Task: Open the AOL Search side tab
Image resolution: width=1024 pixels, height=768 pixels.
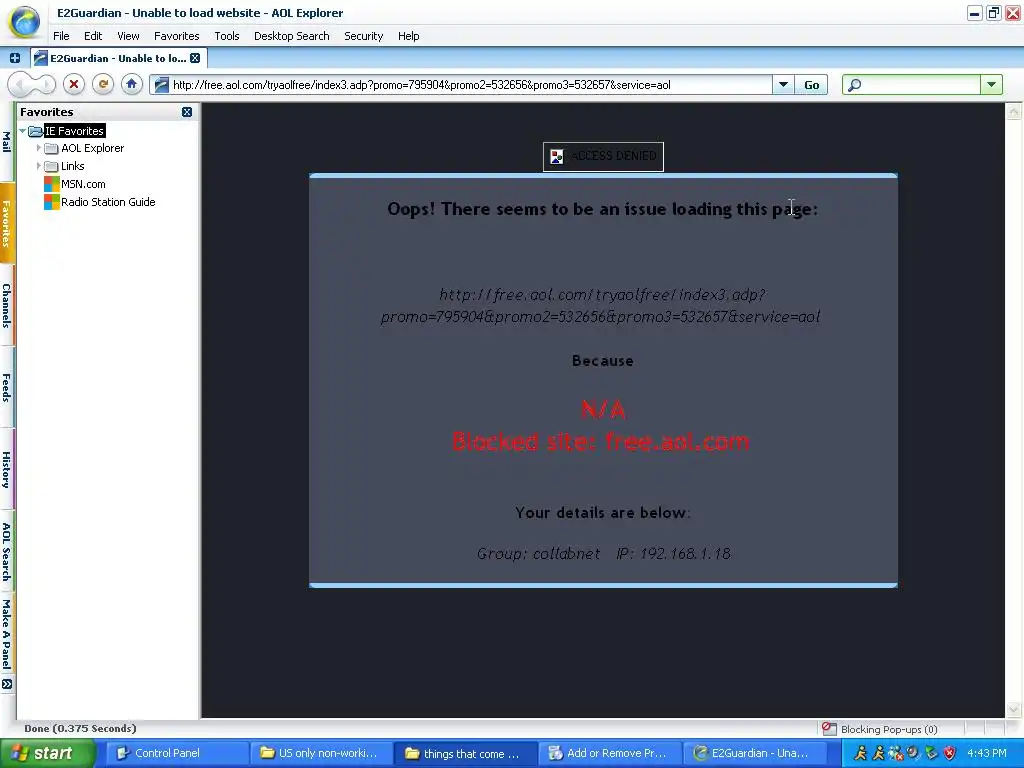Action: coord(7,552)
